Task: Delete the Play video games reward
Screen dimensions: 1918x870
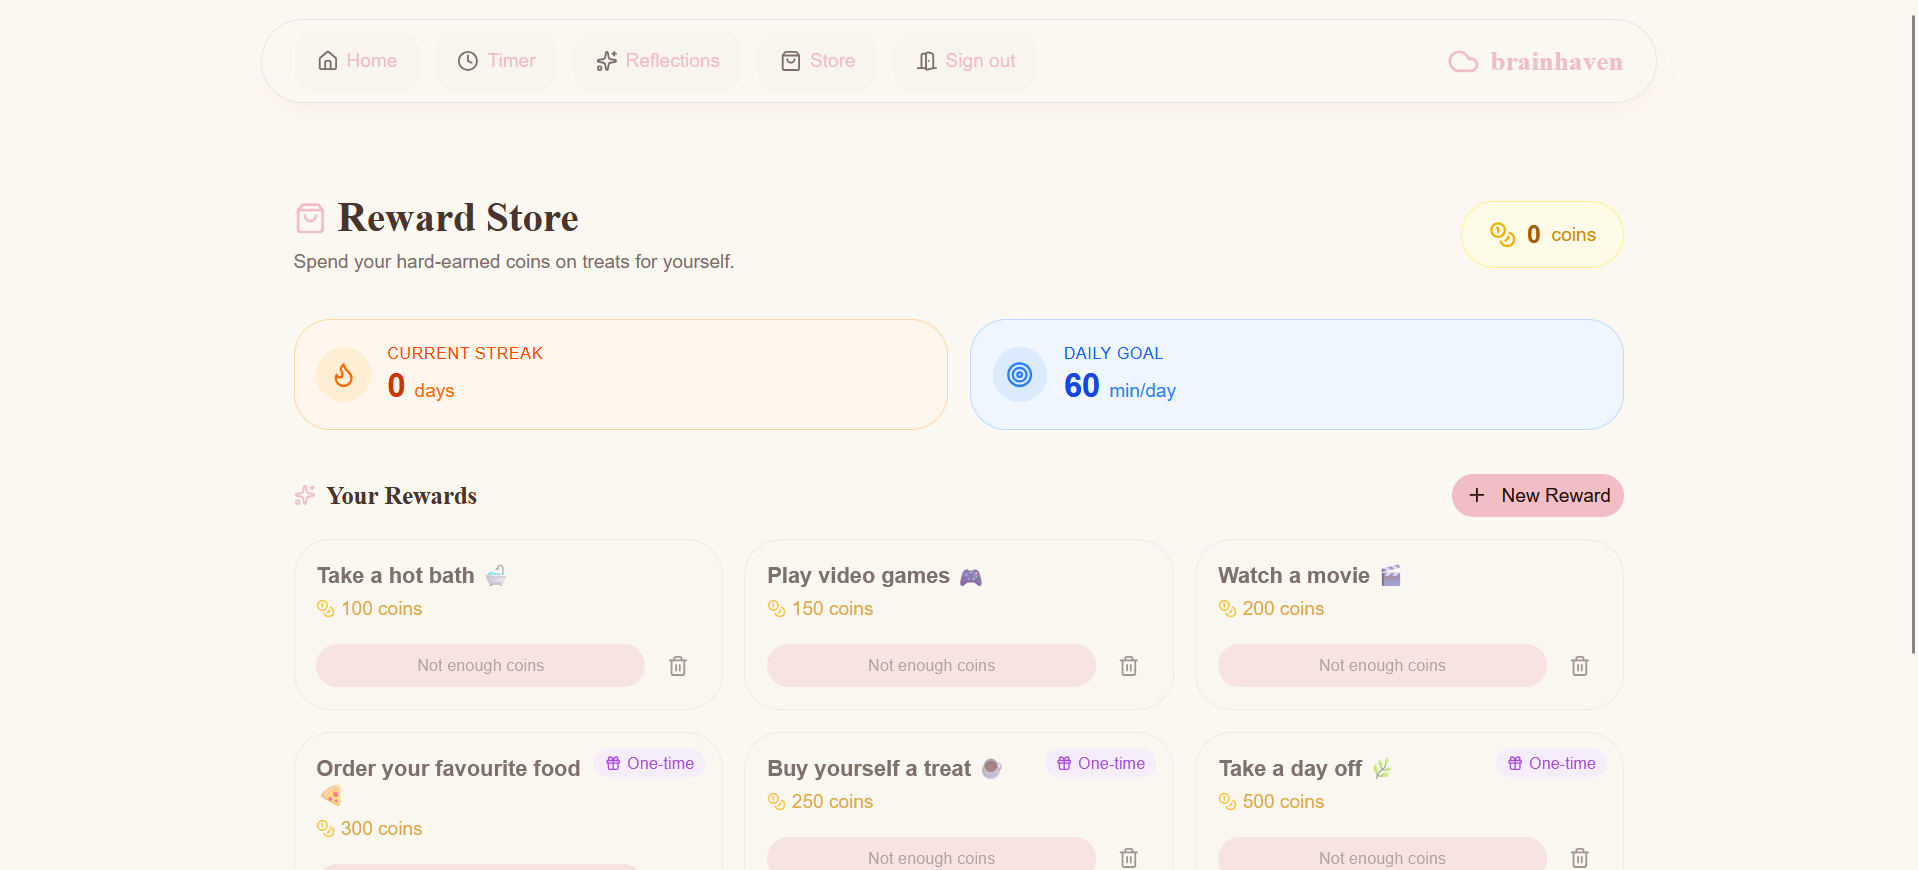Action: coord(1129,666)
